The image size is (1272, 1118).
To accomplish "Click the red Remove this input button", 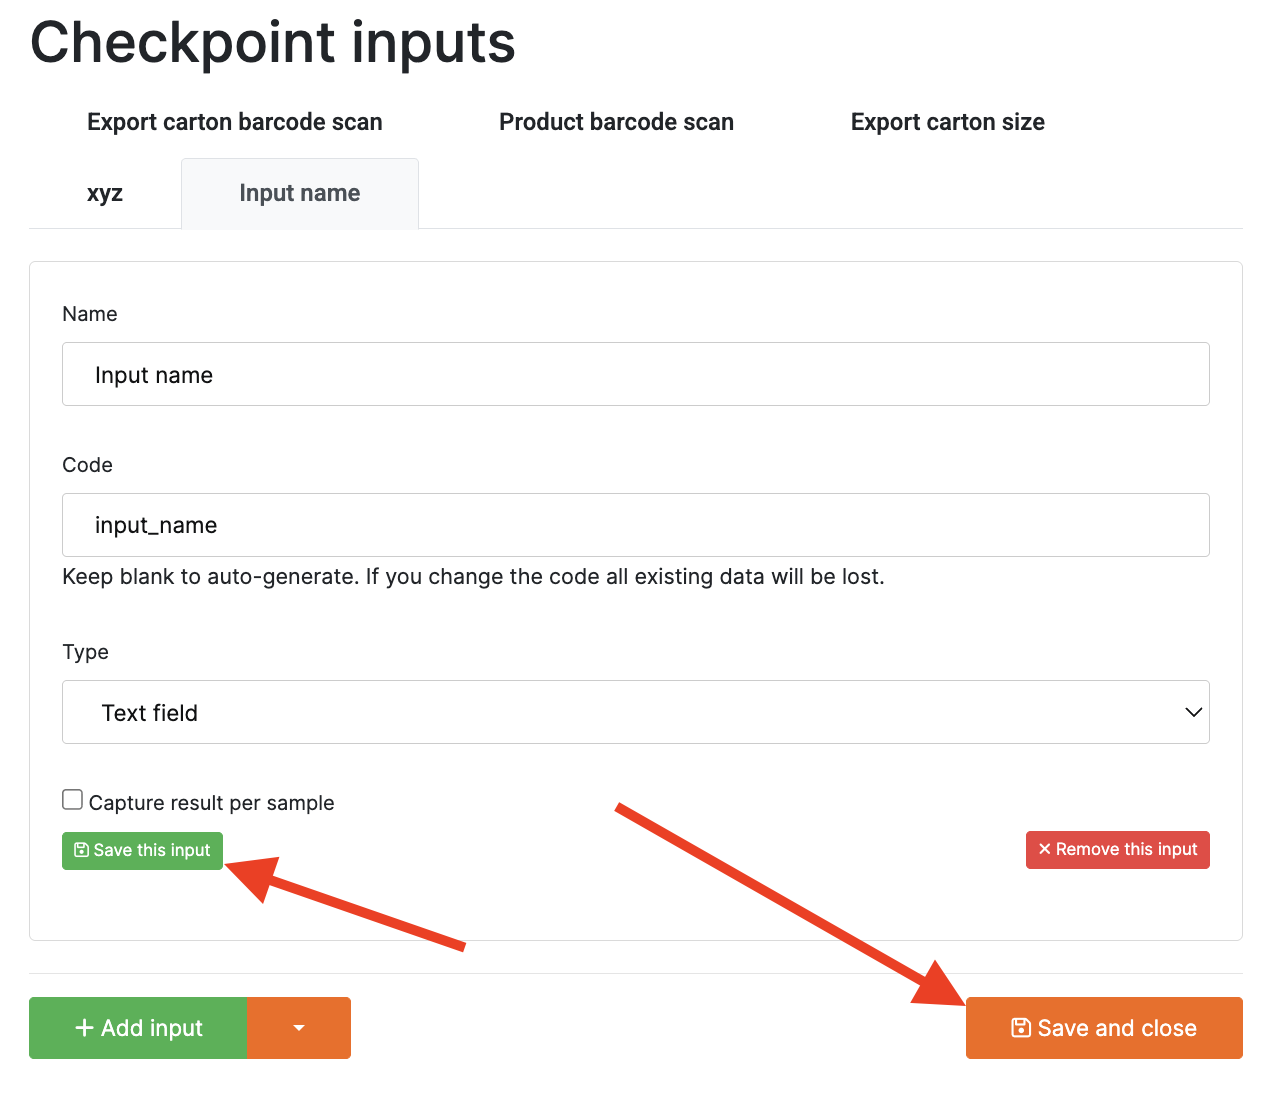I will coord(1117,850).
